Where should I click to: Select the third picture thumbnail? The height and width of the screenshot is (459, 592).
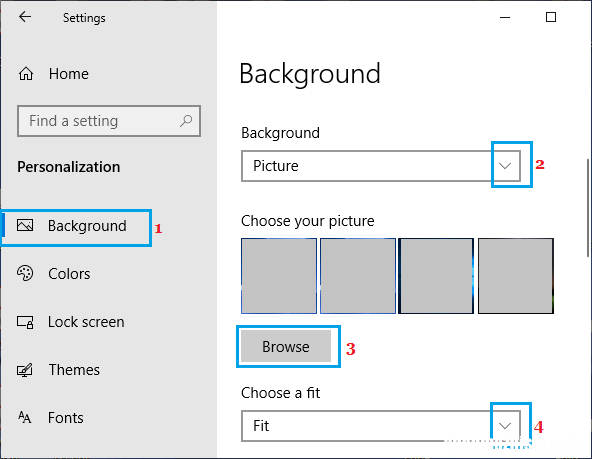(x=436, y=276)
